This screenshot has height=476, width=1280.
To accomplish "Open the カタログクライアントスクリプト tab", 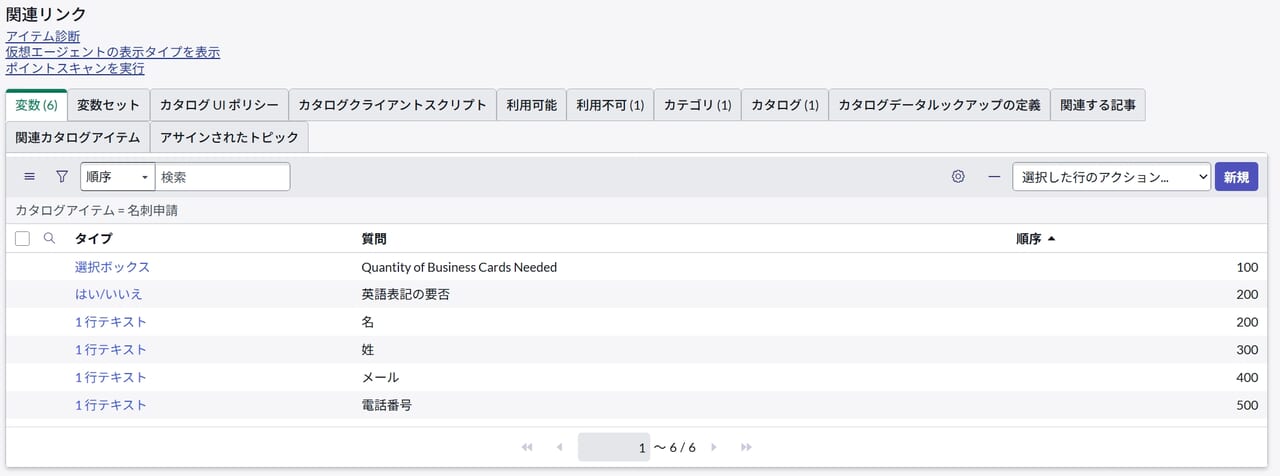I will (x=392, y=105).
